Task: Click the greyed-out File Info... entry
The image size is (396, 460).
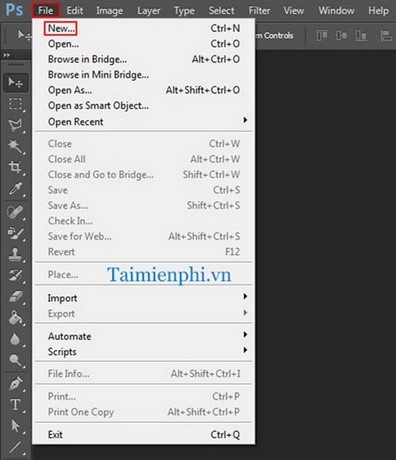Action: click(x=144, y=374)
